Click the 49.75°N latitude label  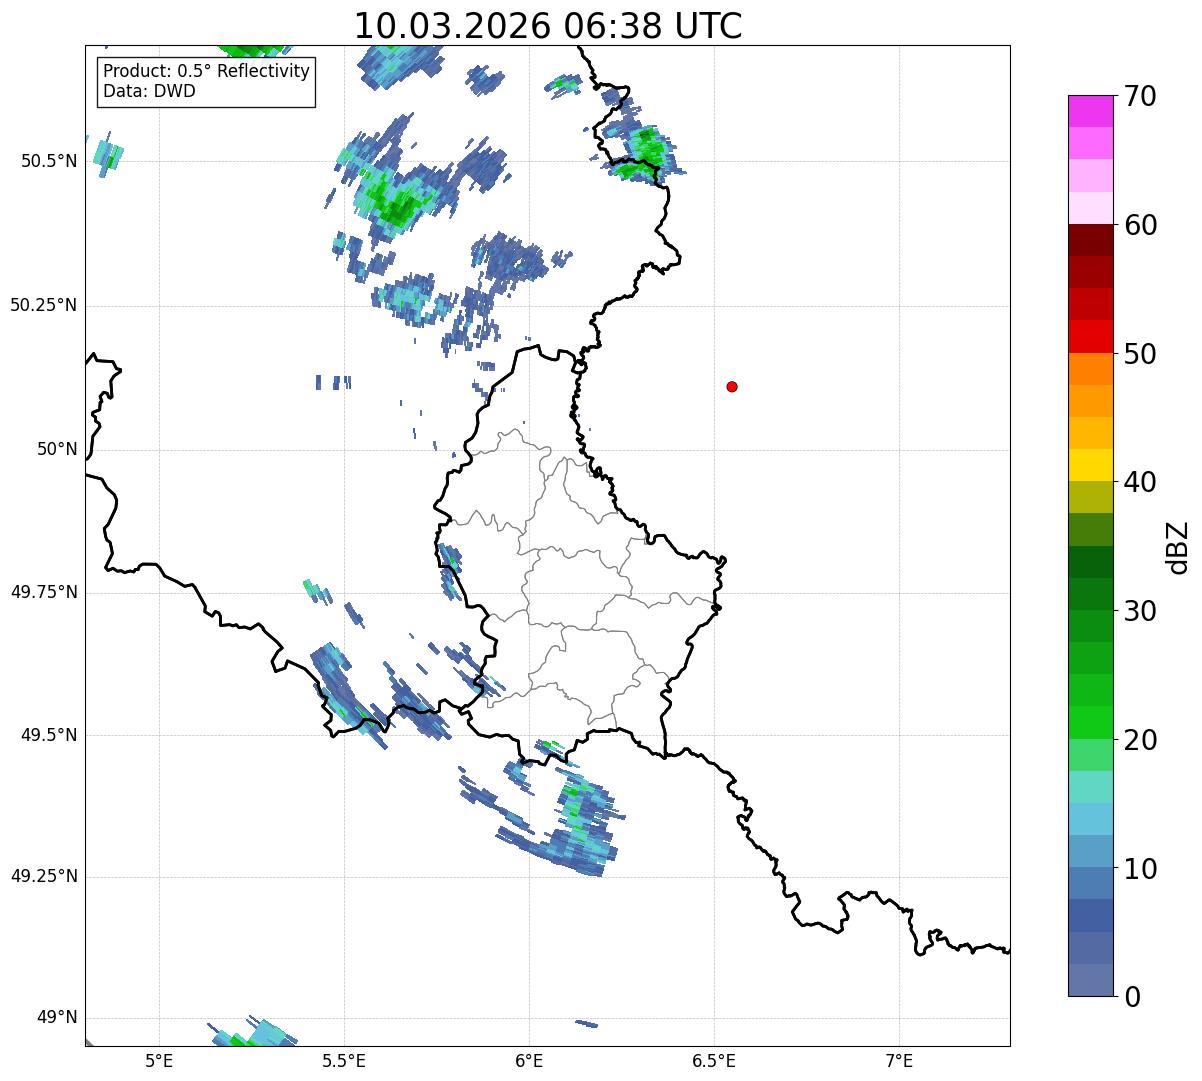click(x=44, y=592)
